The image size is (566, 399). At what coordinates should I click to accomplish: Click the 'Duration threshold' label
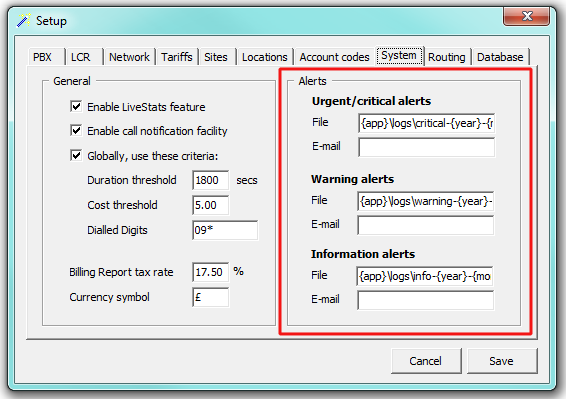coord(132,180)
